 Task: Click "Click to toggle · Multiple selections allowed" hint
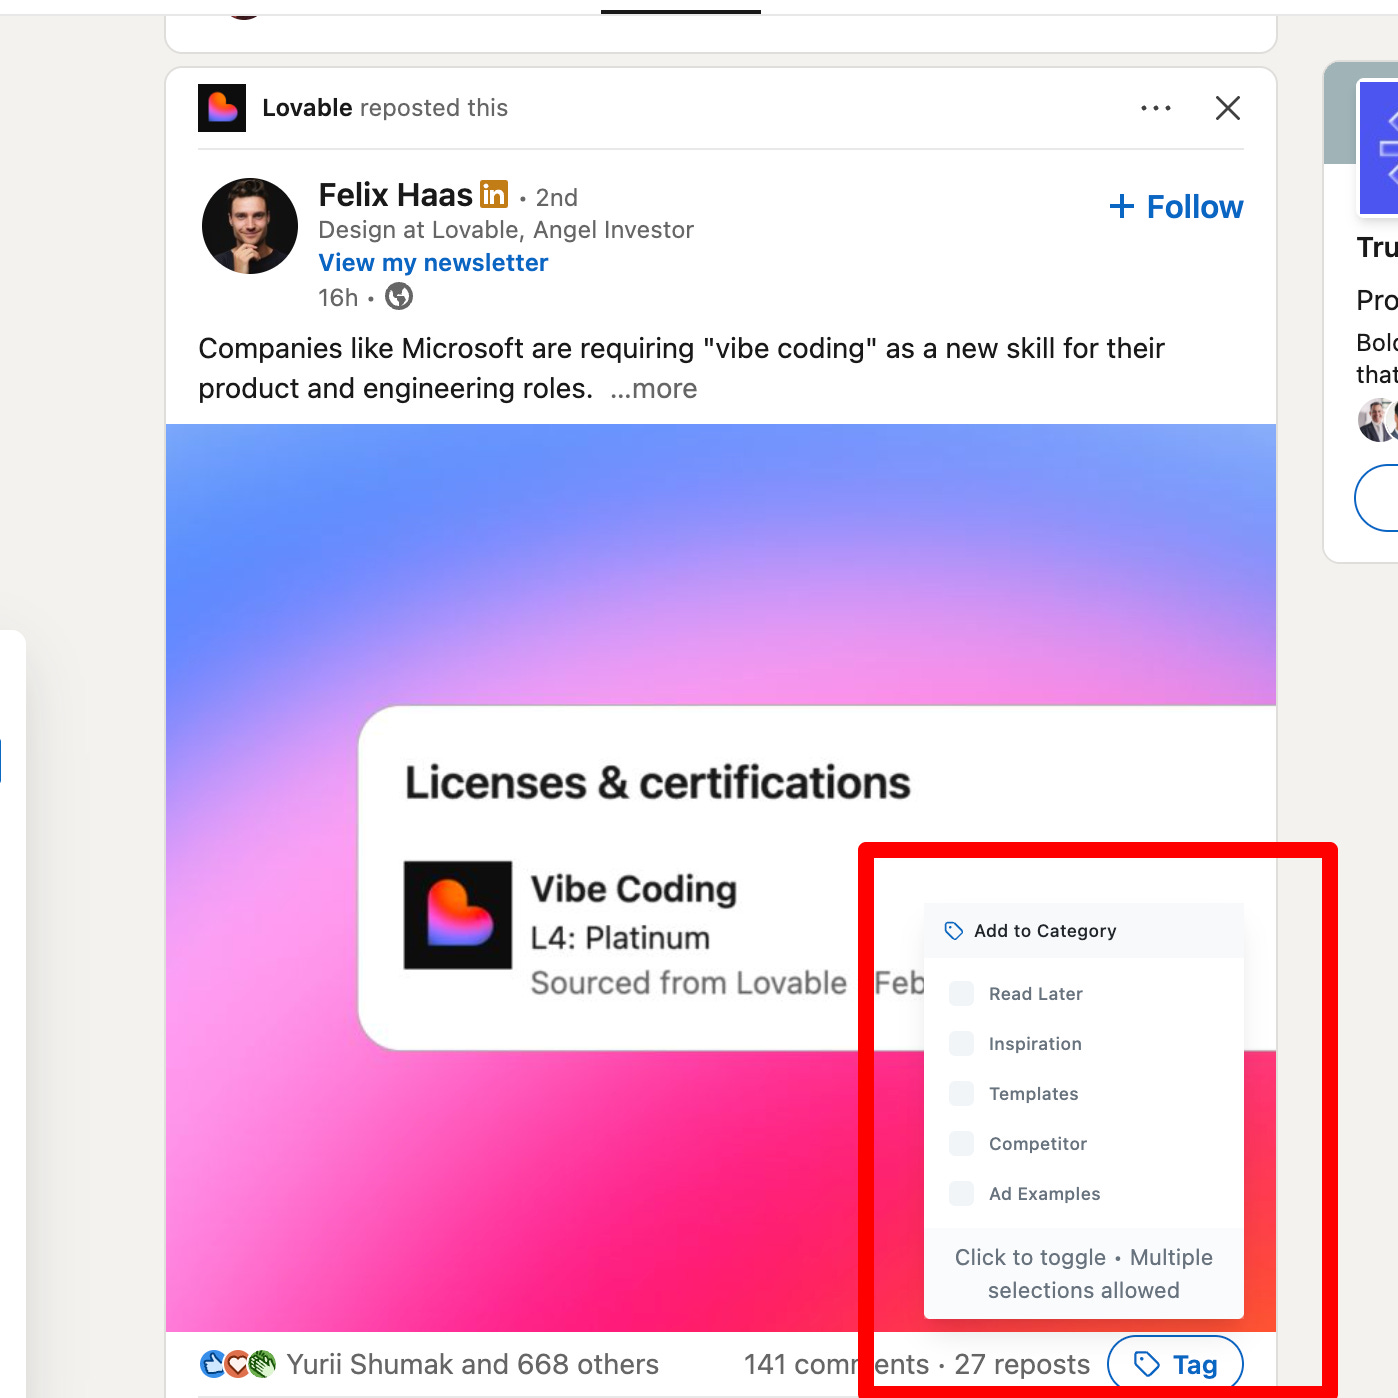coord(1084,1274)
